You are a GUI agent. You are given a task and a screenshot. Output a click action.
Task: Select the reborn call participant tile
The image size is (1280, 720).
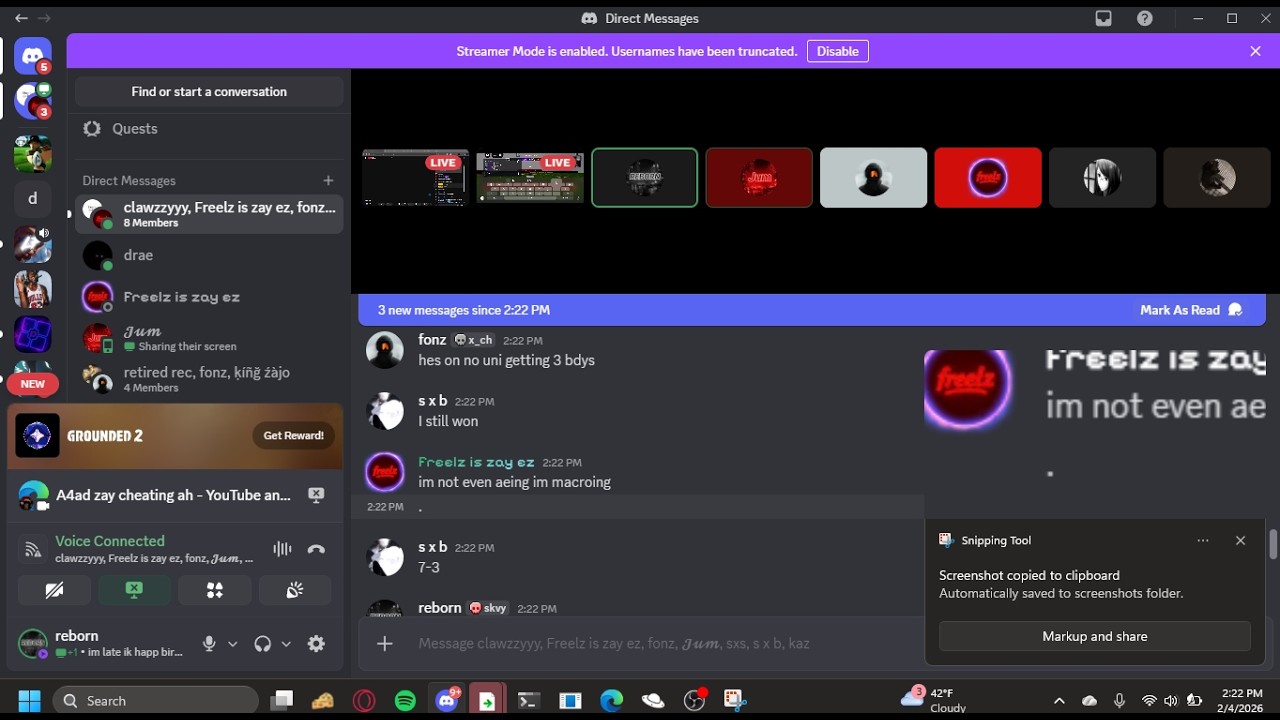tap(644, 178)
